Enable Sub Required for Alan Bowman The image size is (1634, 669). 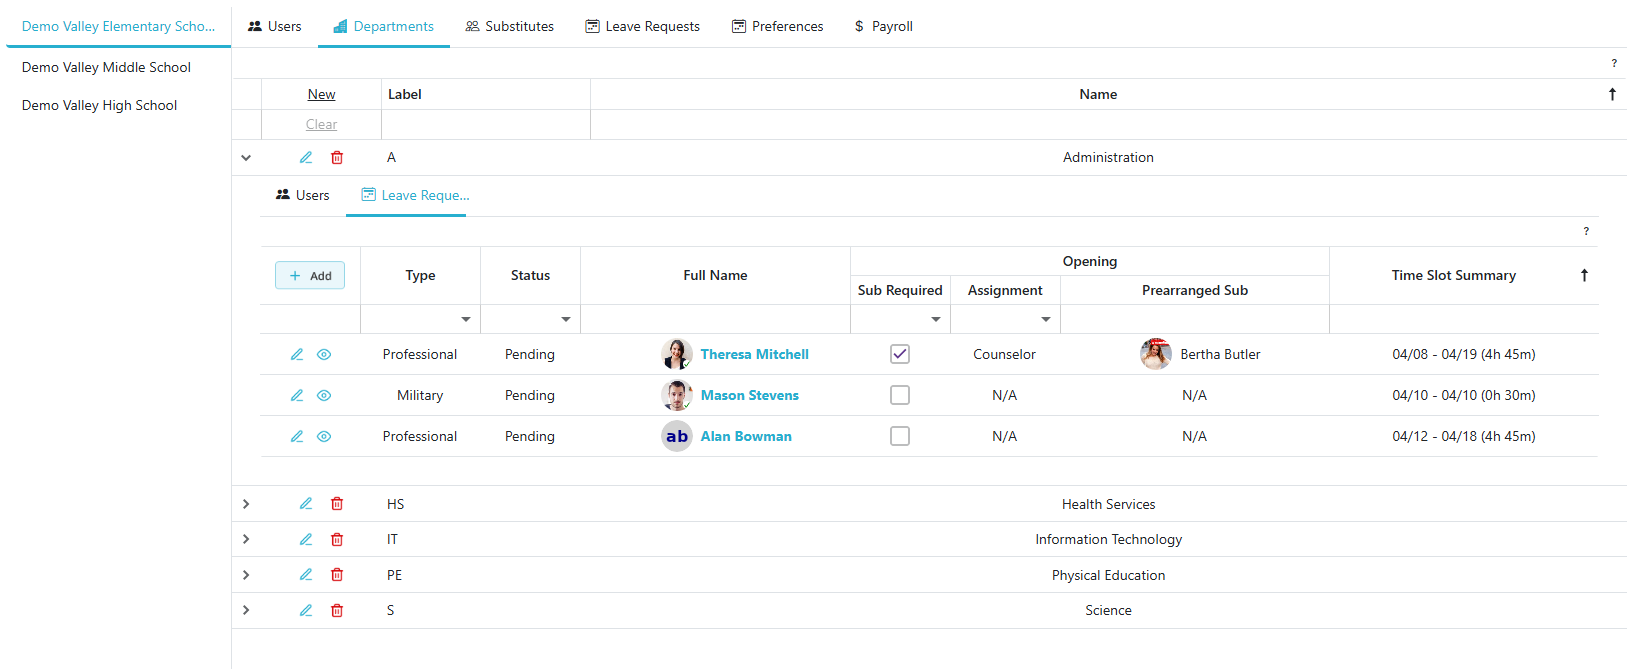pyautogui.click(x=900, y=436)
